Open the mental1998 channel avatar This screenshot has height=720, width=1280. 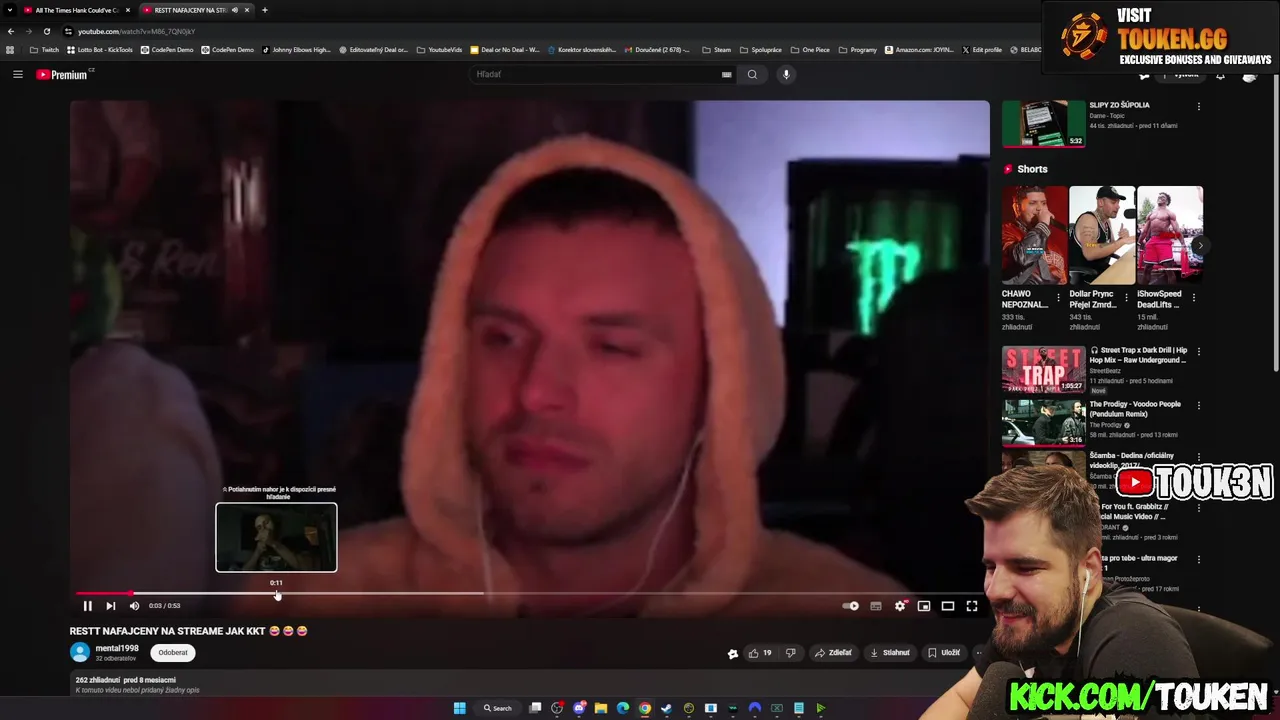[x=80, y=653]
